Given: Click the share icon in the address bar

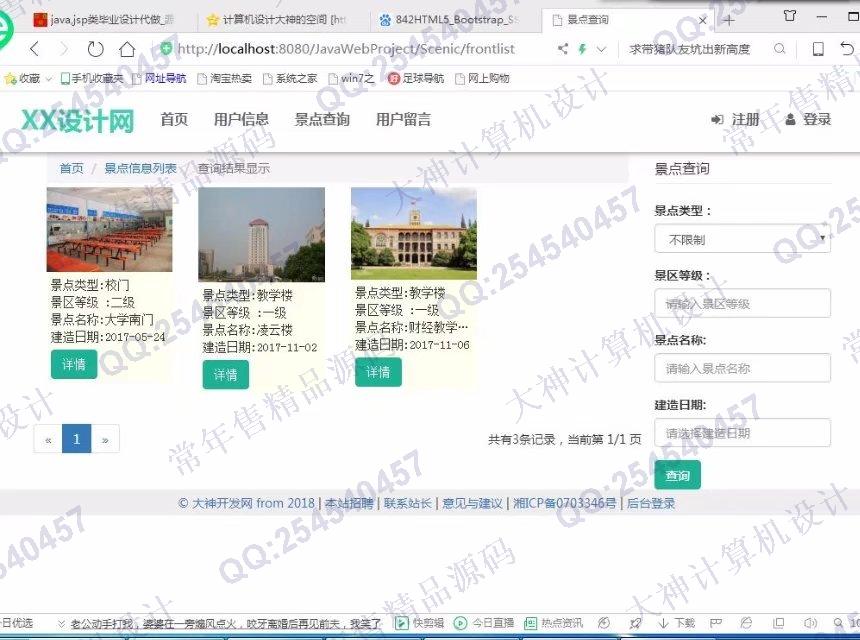Looking at the screenshot, I should pos(563,49).
